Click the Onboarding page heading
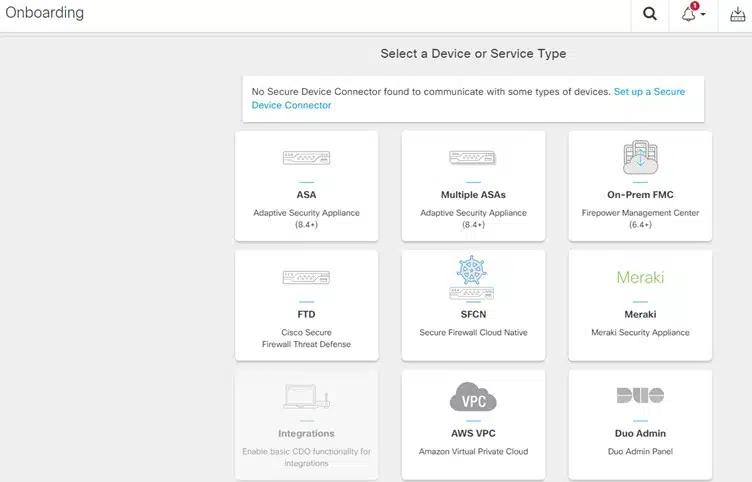Image resolution: width=752 pixels, height=482 pixels. tap(45, 12)
